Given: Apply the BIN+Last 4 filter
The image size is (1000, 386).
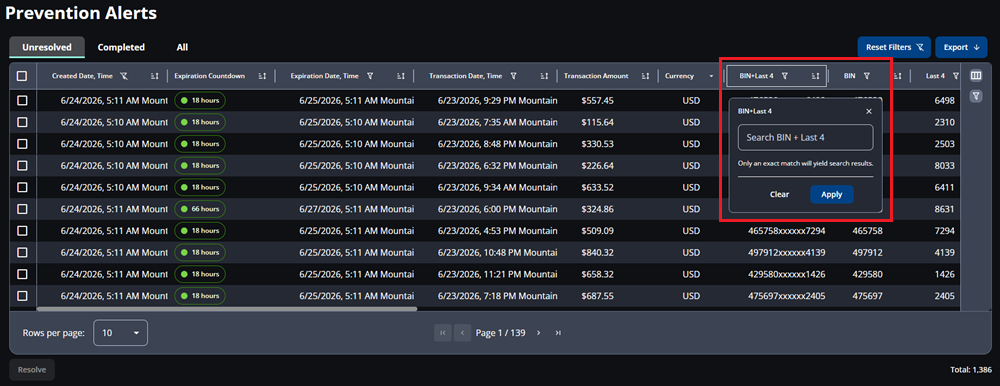Looking at the screenshot, I should (832, 195).
